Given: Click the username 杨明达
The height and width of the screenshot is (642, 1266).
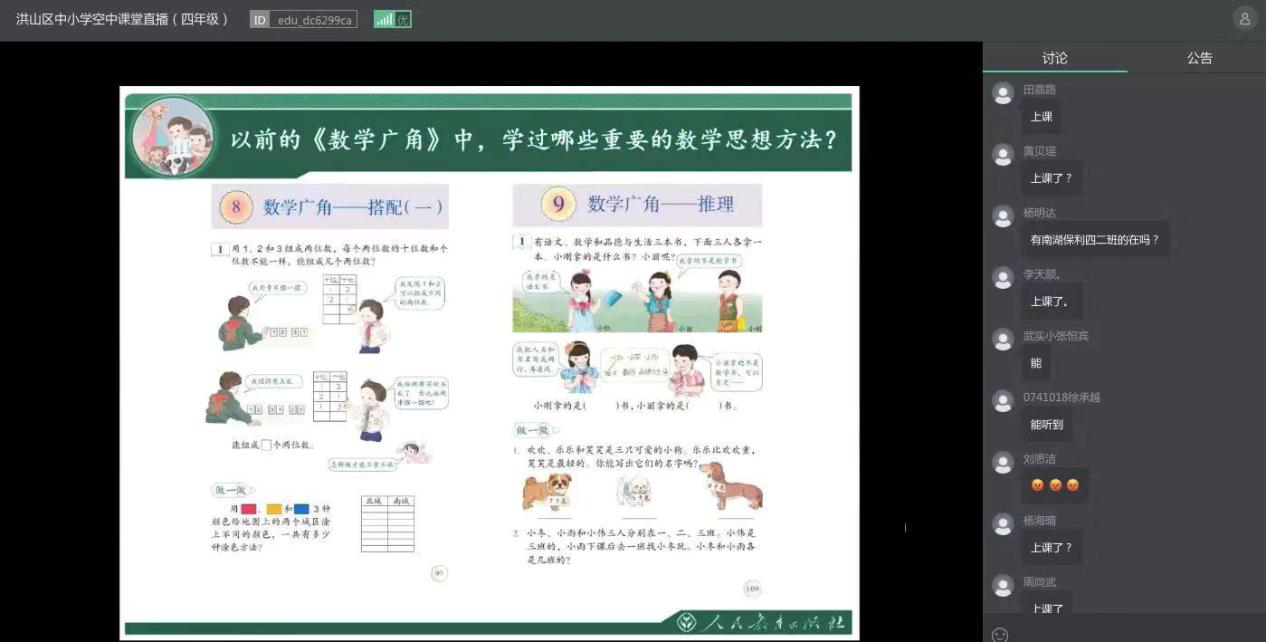Looking at the screenshot, I should coord(1040,213).
